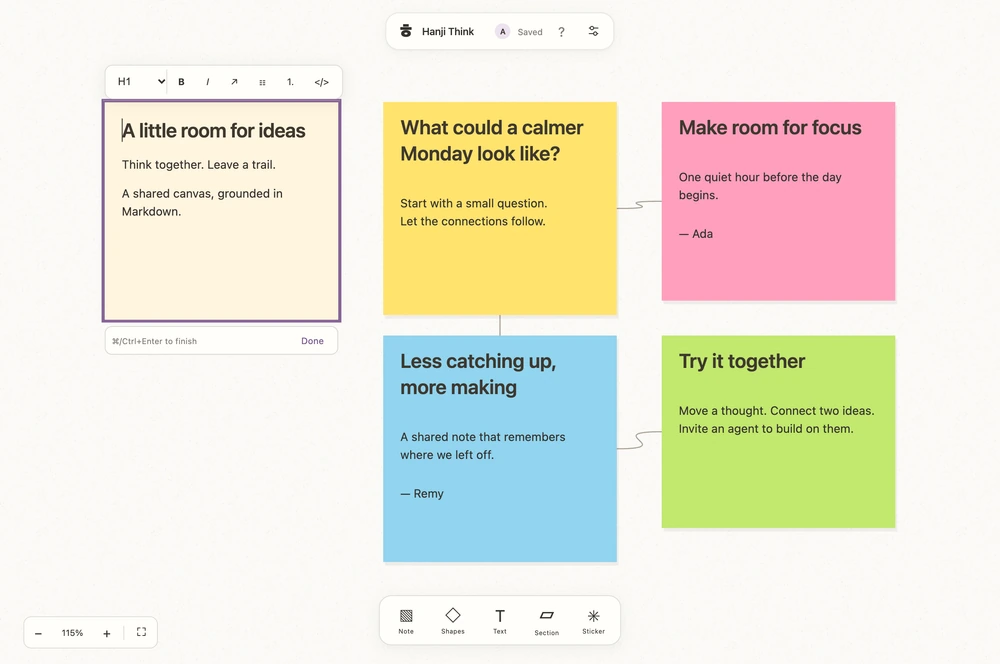Click the '⌘/Ctrl+Enter to finish' hint
Screen dimensions: 1000x664
[x=154, y=341]
